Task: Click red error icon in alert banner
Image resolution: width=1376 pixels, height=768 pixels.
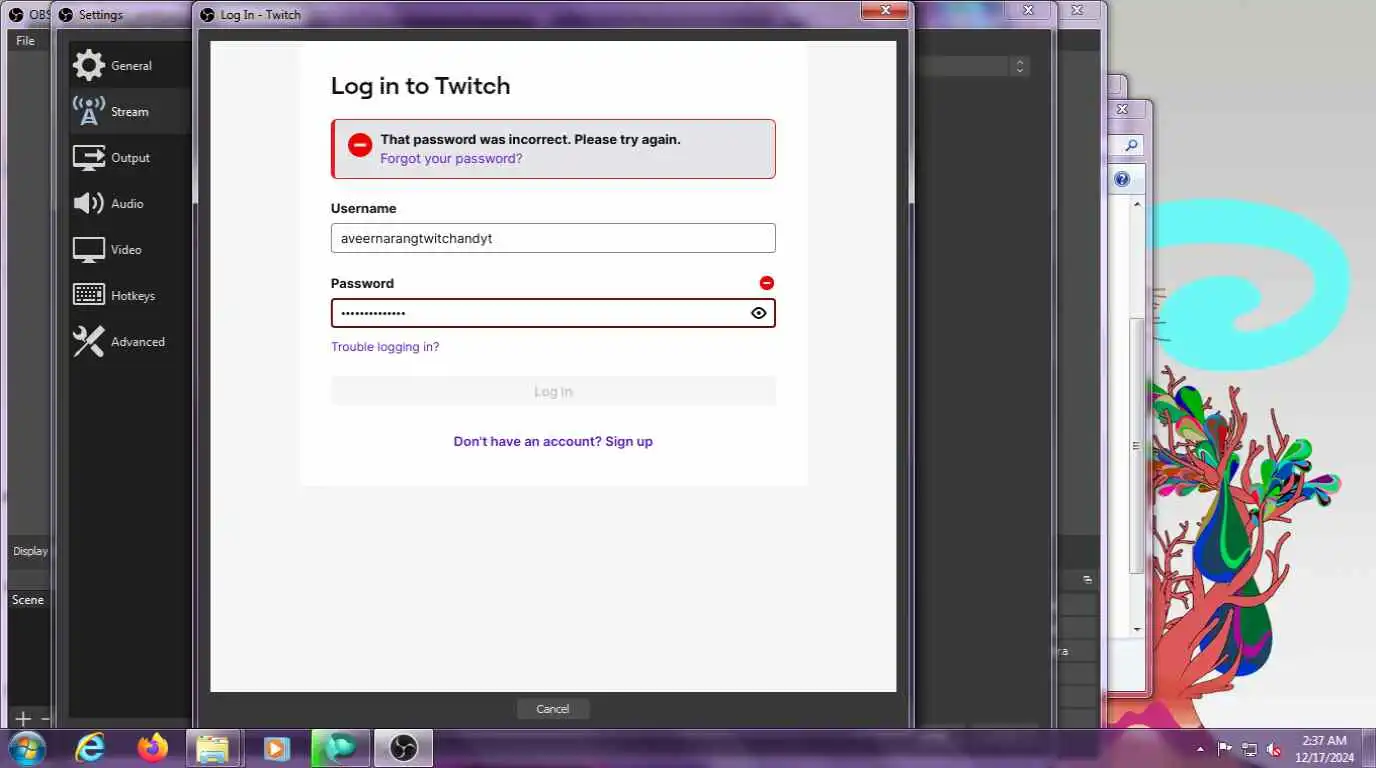Action: tap(360, 144)
